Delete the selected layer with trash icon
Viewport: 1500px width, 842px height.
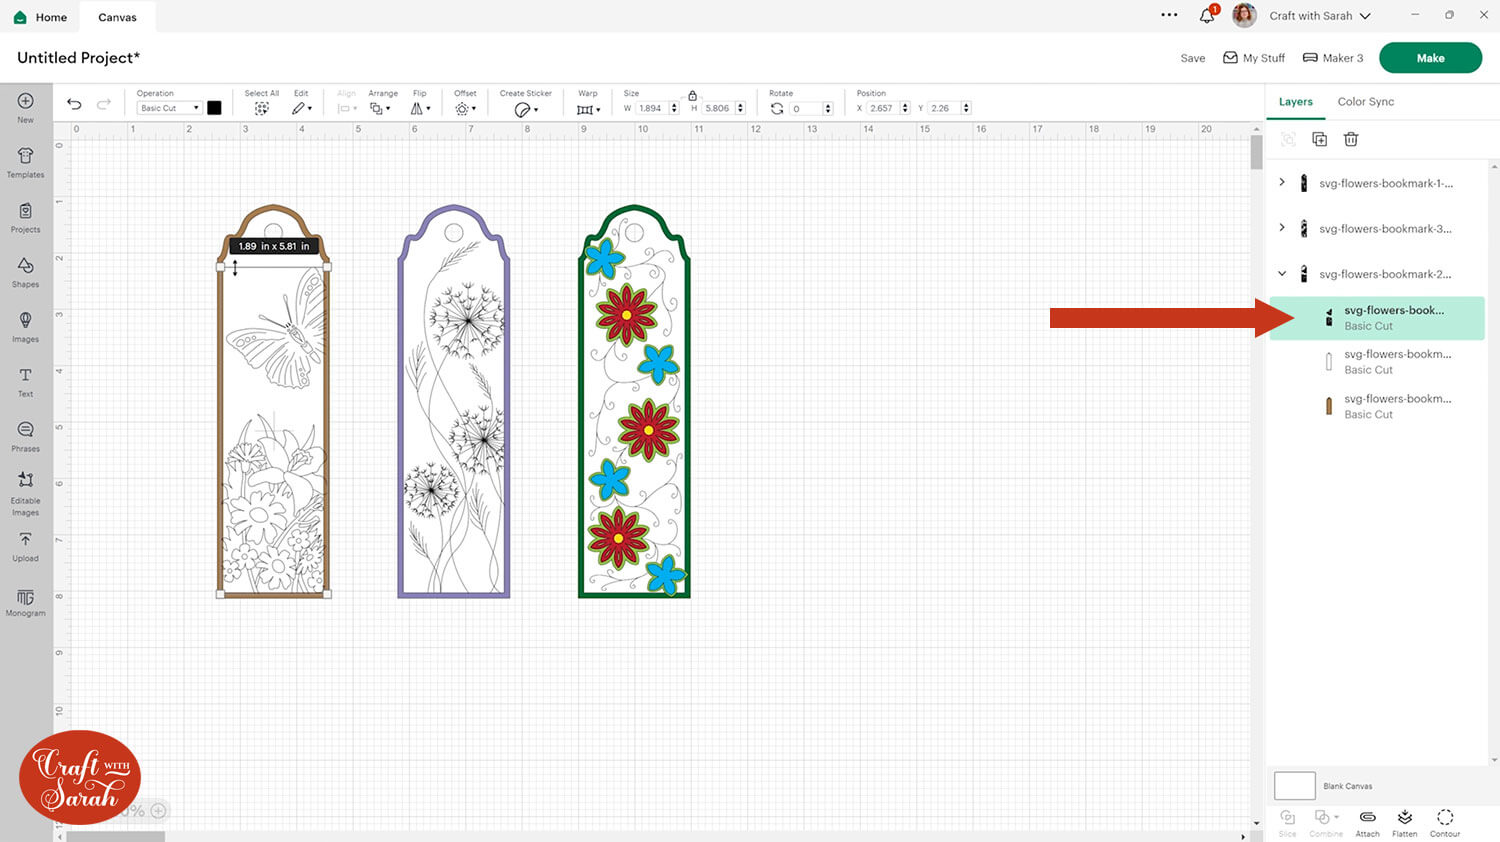1351,139
